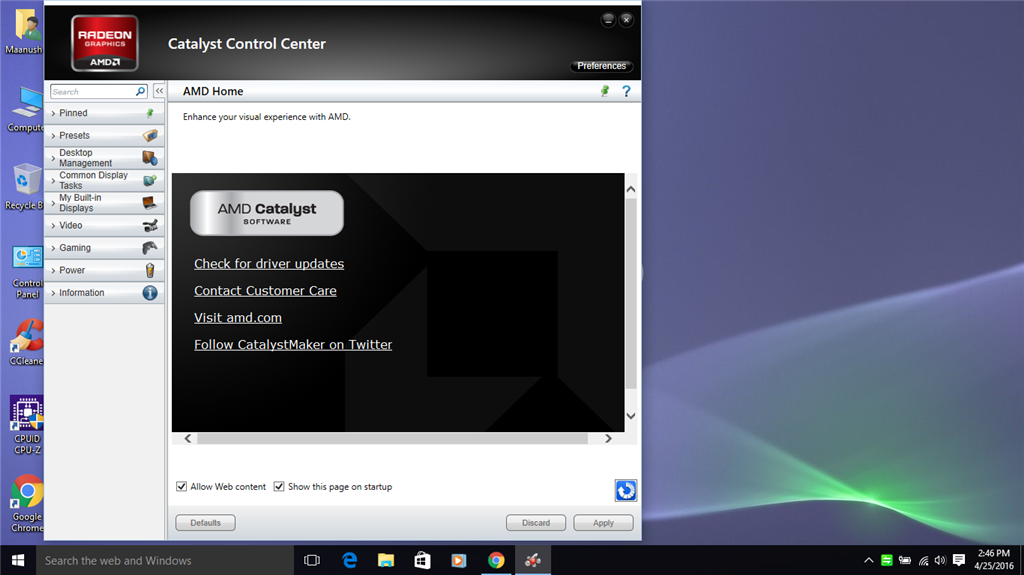Click the scroll right arrow in web panel
Screen dimensions: 1024x575
tap(608, 438)
